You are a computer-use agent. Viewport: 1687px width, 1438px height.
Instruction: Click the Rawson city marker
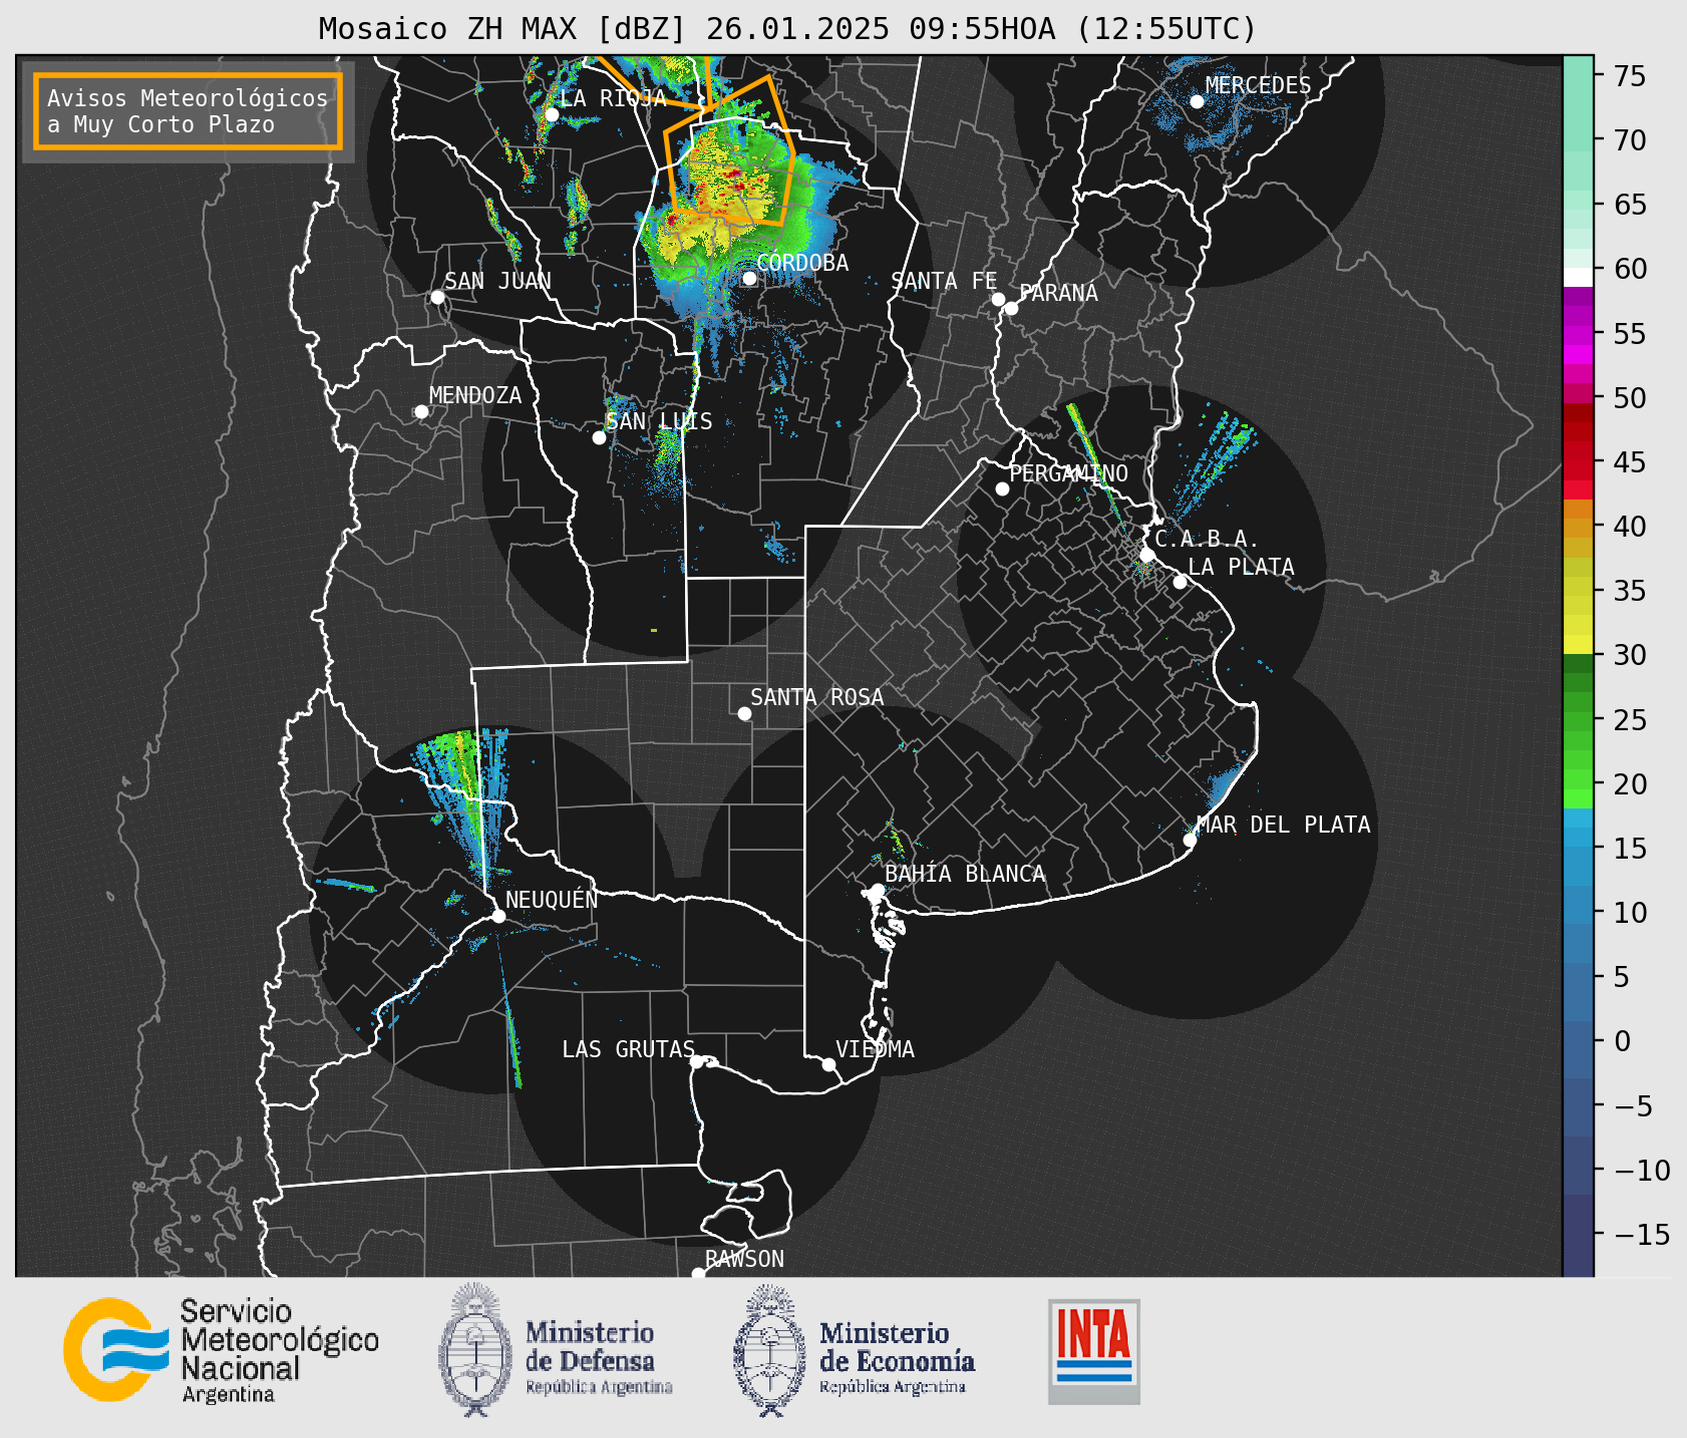coord(698,1273)
